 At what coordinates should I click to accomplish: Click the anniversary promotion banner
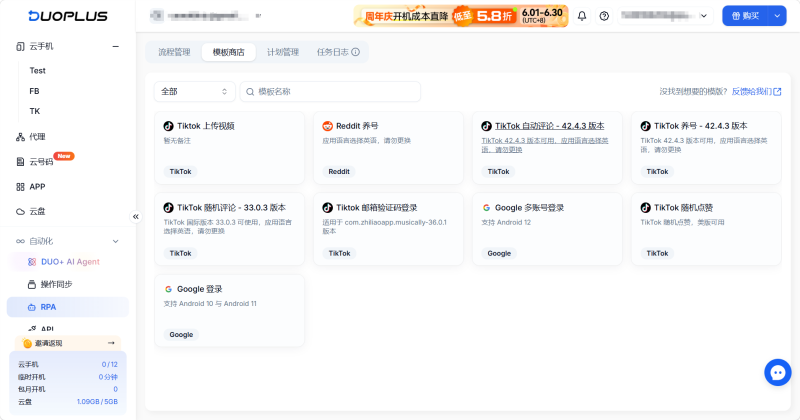tap(461, 16)
